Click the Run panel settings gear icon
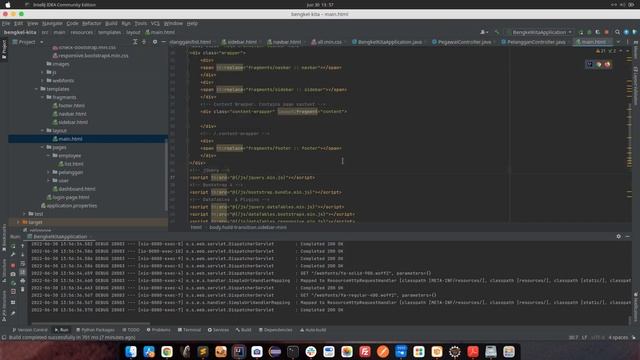640x360 pixels. click(618, 236)
